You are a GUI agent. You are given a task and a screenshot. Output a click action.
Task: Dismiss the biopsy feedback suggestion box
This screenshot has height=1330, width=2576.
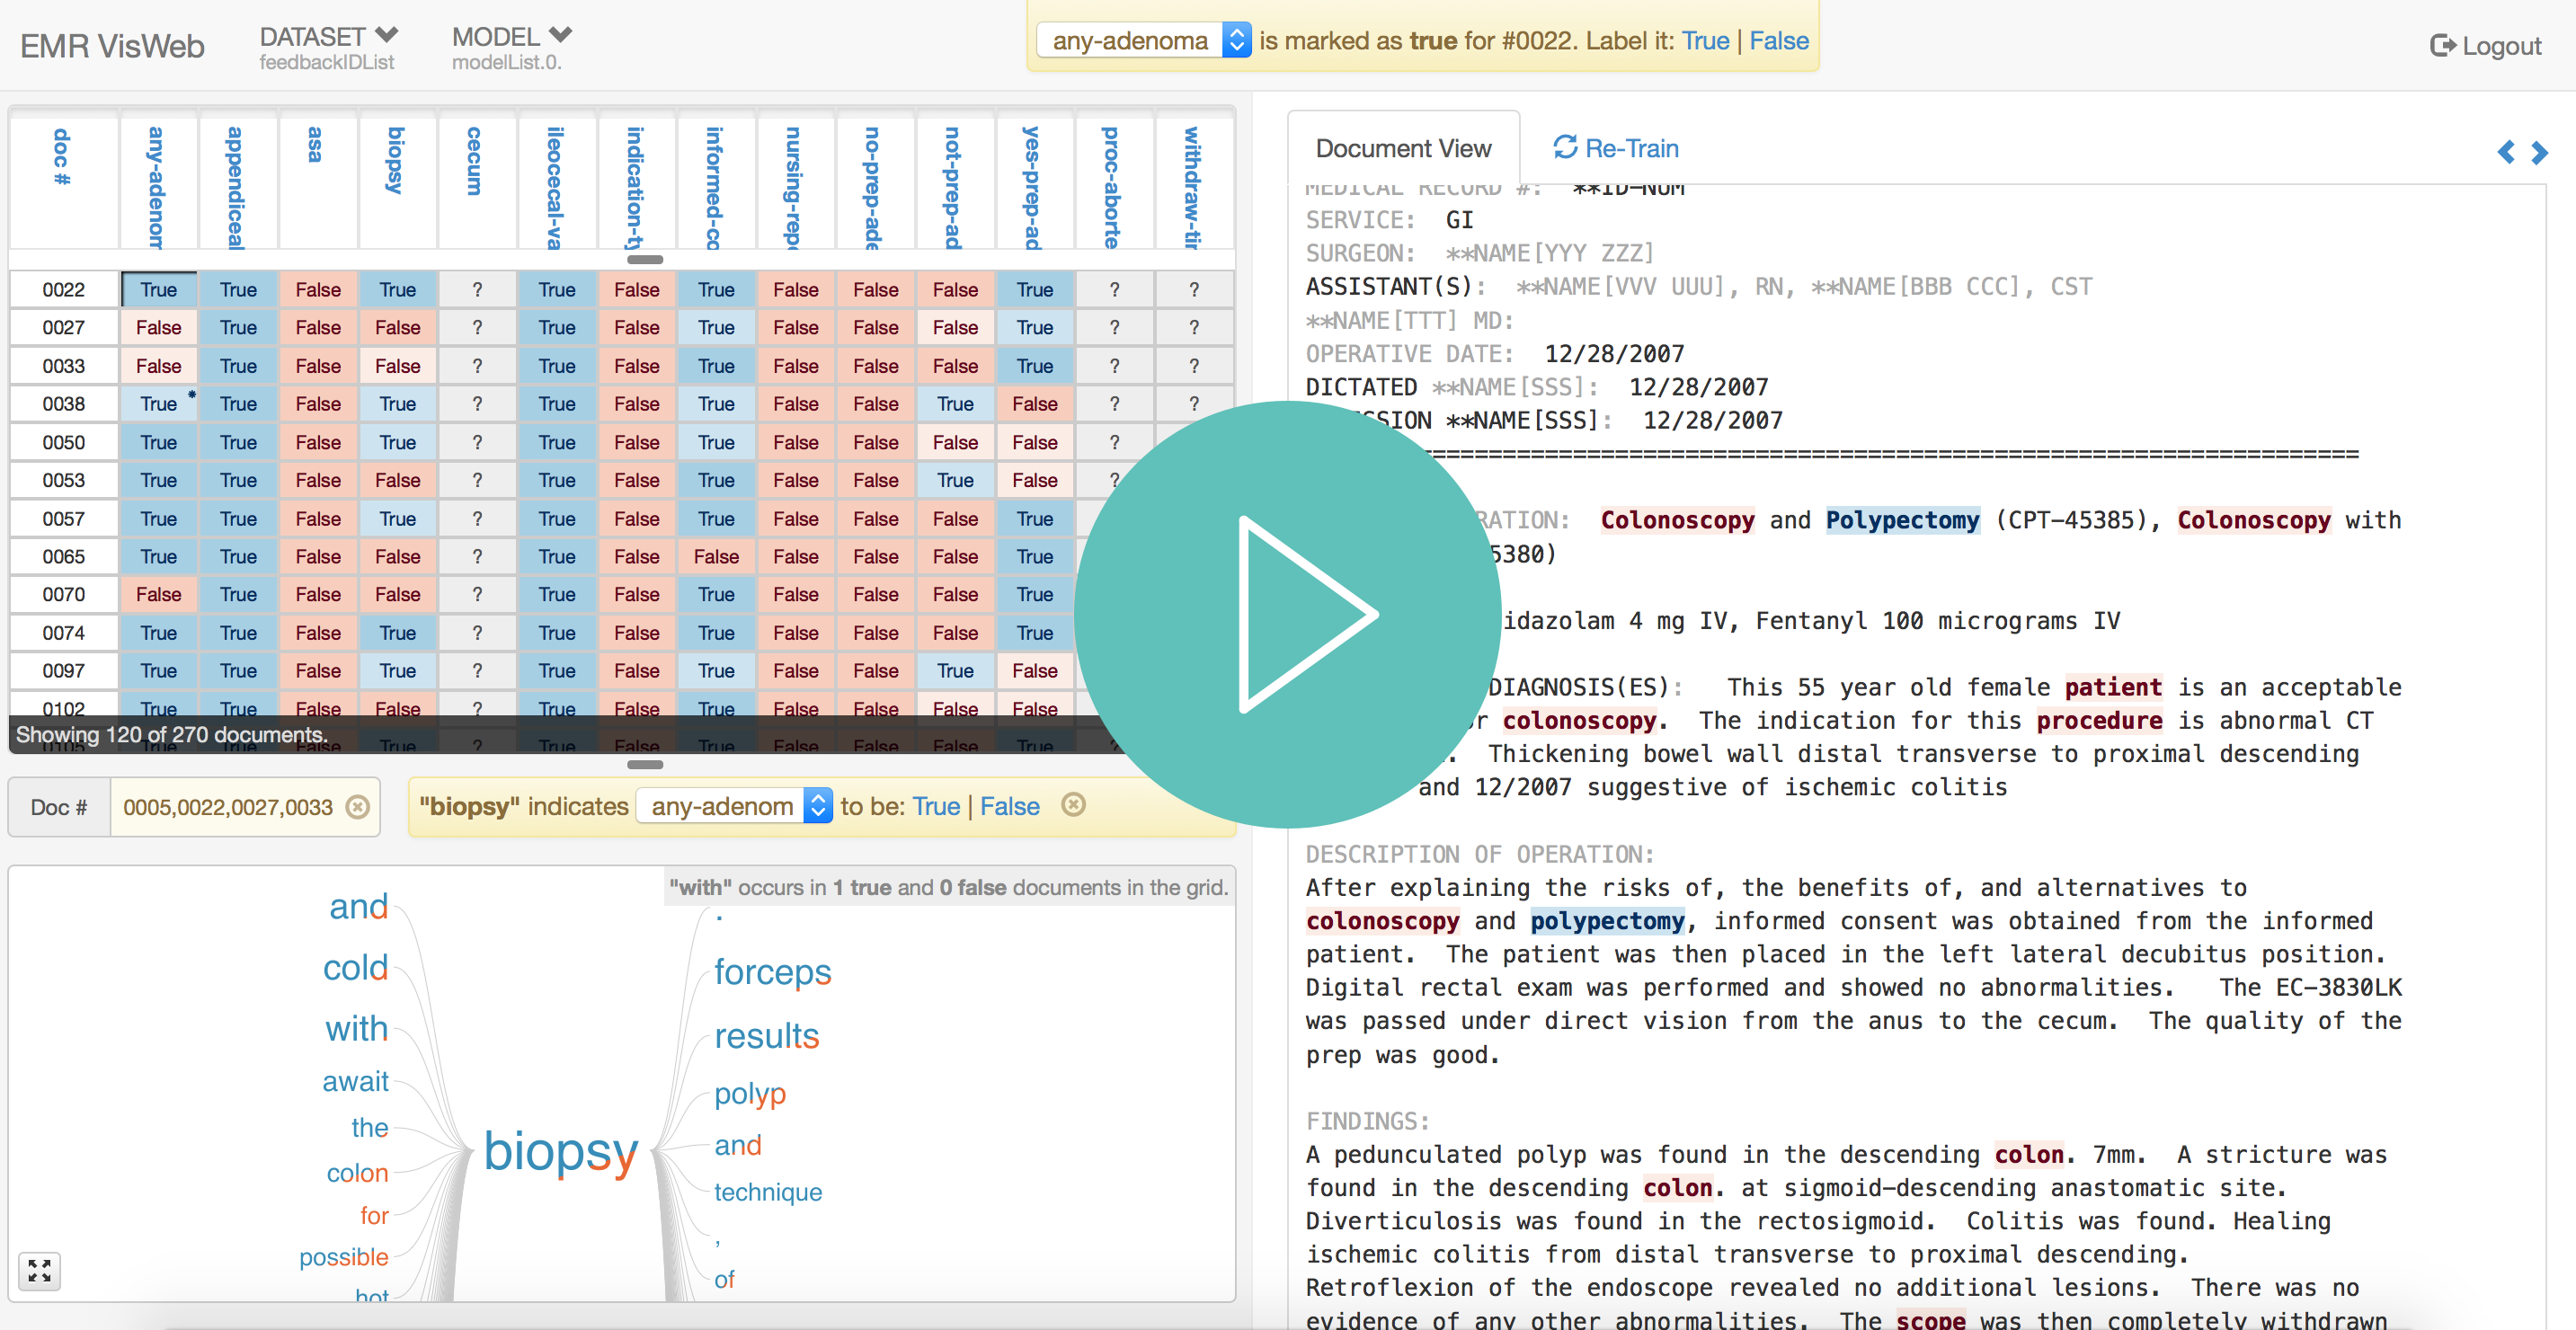(x=1073, y=805)
